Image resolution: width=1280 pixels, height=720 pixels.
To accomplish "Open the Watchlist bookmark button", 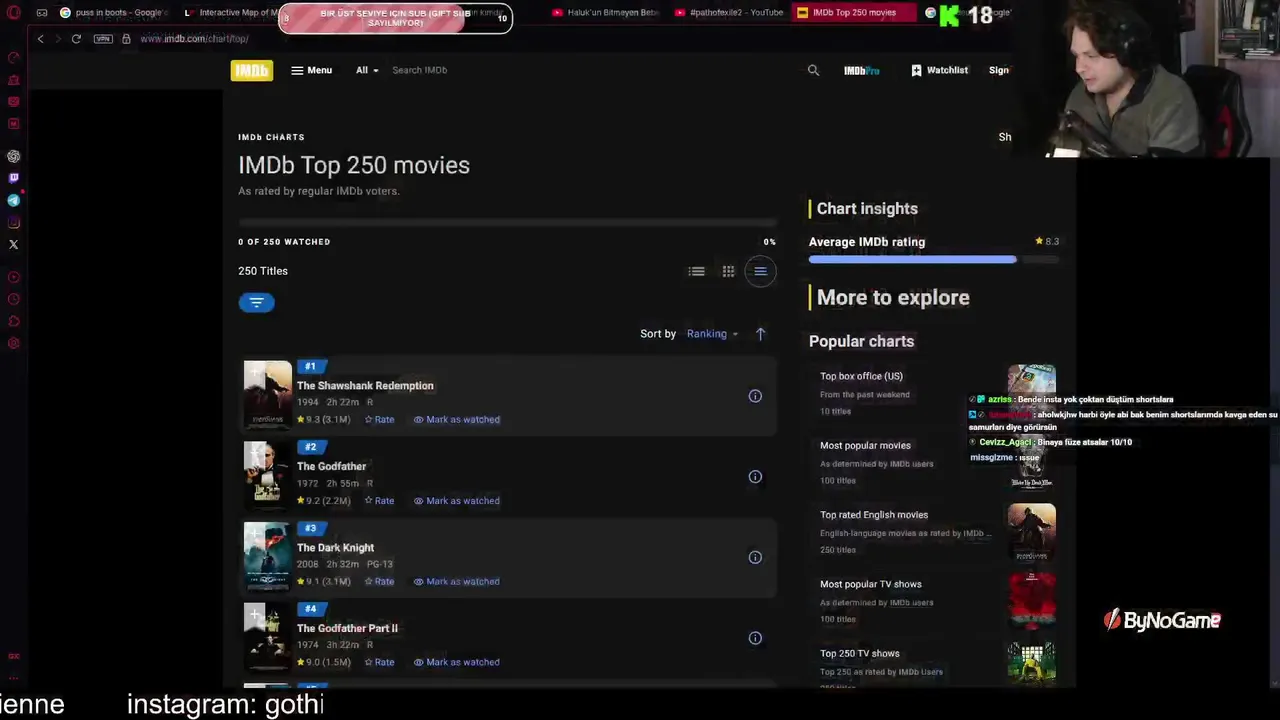I will [x=939, y=70].
